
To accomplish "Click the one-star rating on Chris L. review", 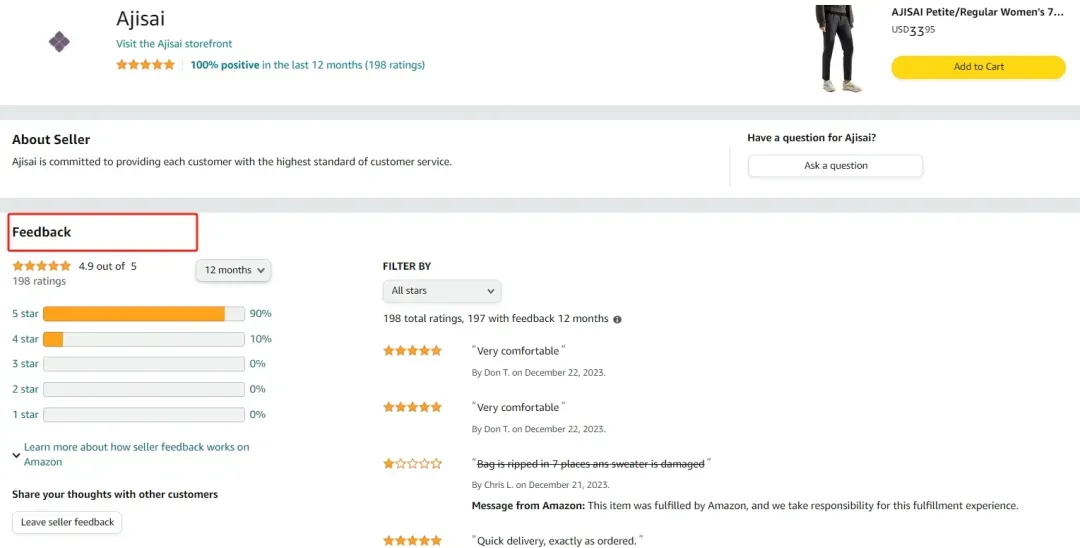I will point(413,464).
